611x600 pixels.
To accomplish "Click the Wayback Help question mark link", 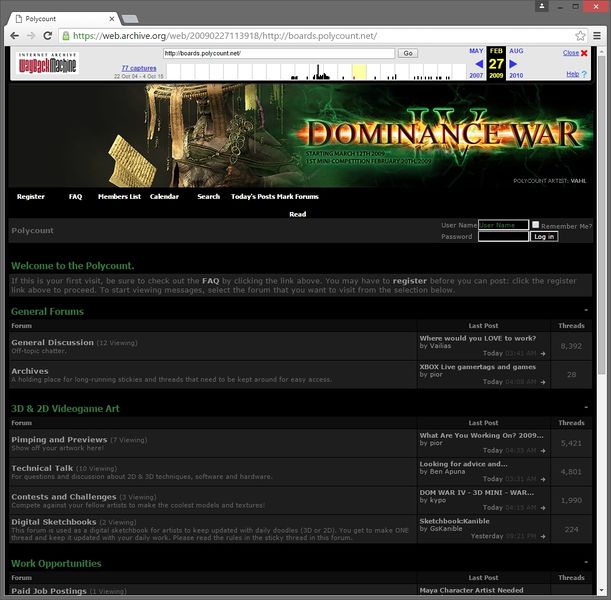I will 576,74.
